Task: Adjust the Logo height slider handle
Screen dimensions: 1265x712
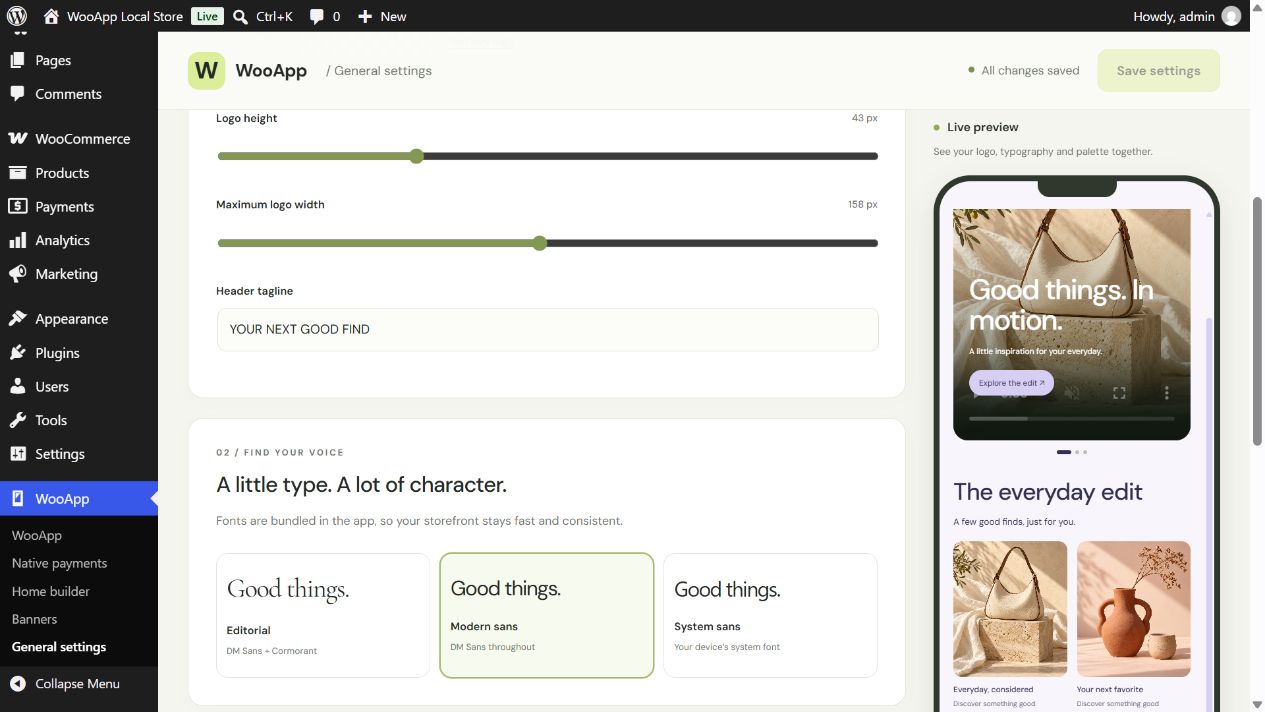Action: pyautogui.click(x=416, y=156)
